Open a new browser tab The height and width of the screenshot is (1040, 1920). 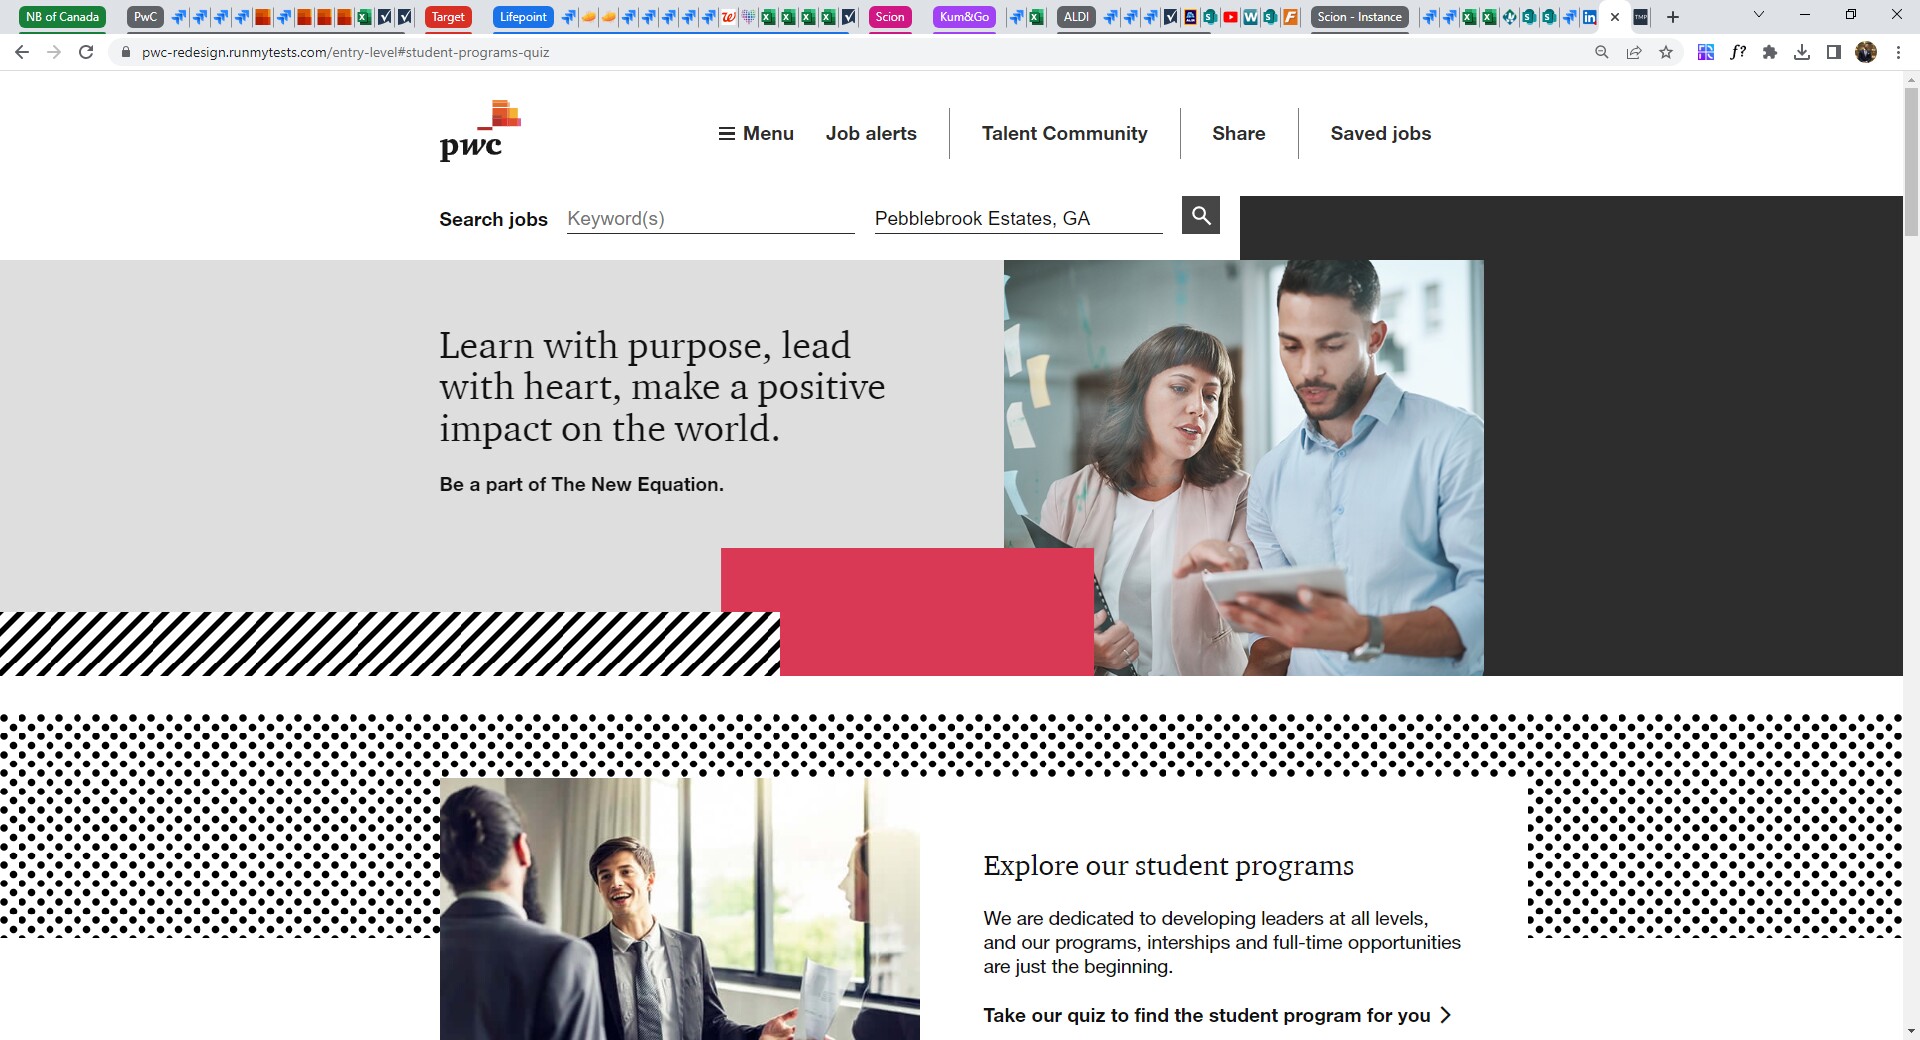click(x=1673, y=17)
